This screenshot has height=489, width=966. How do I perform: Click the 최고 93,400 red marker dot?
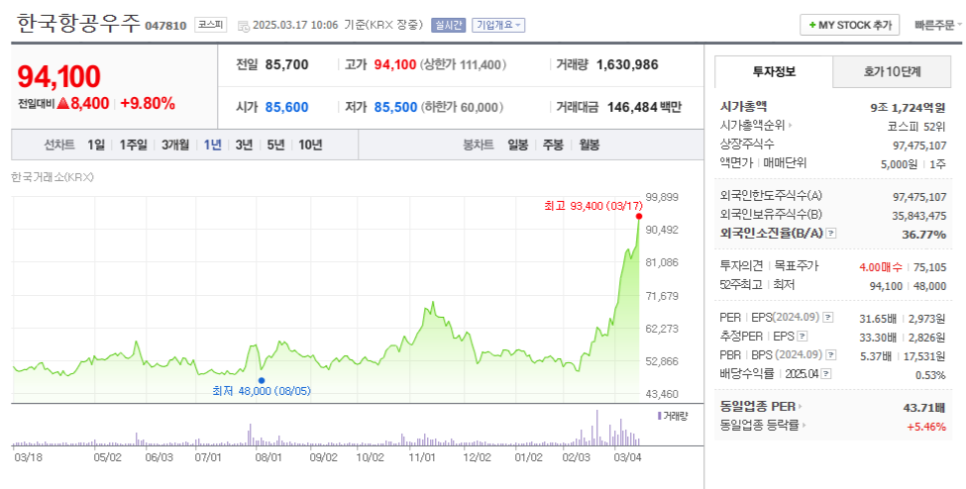(639, 217)
